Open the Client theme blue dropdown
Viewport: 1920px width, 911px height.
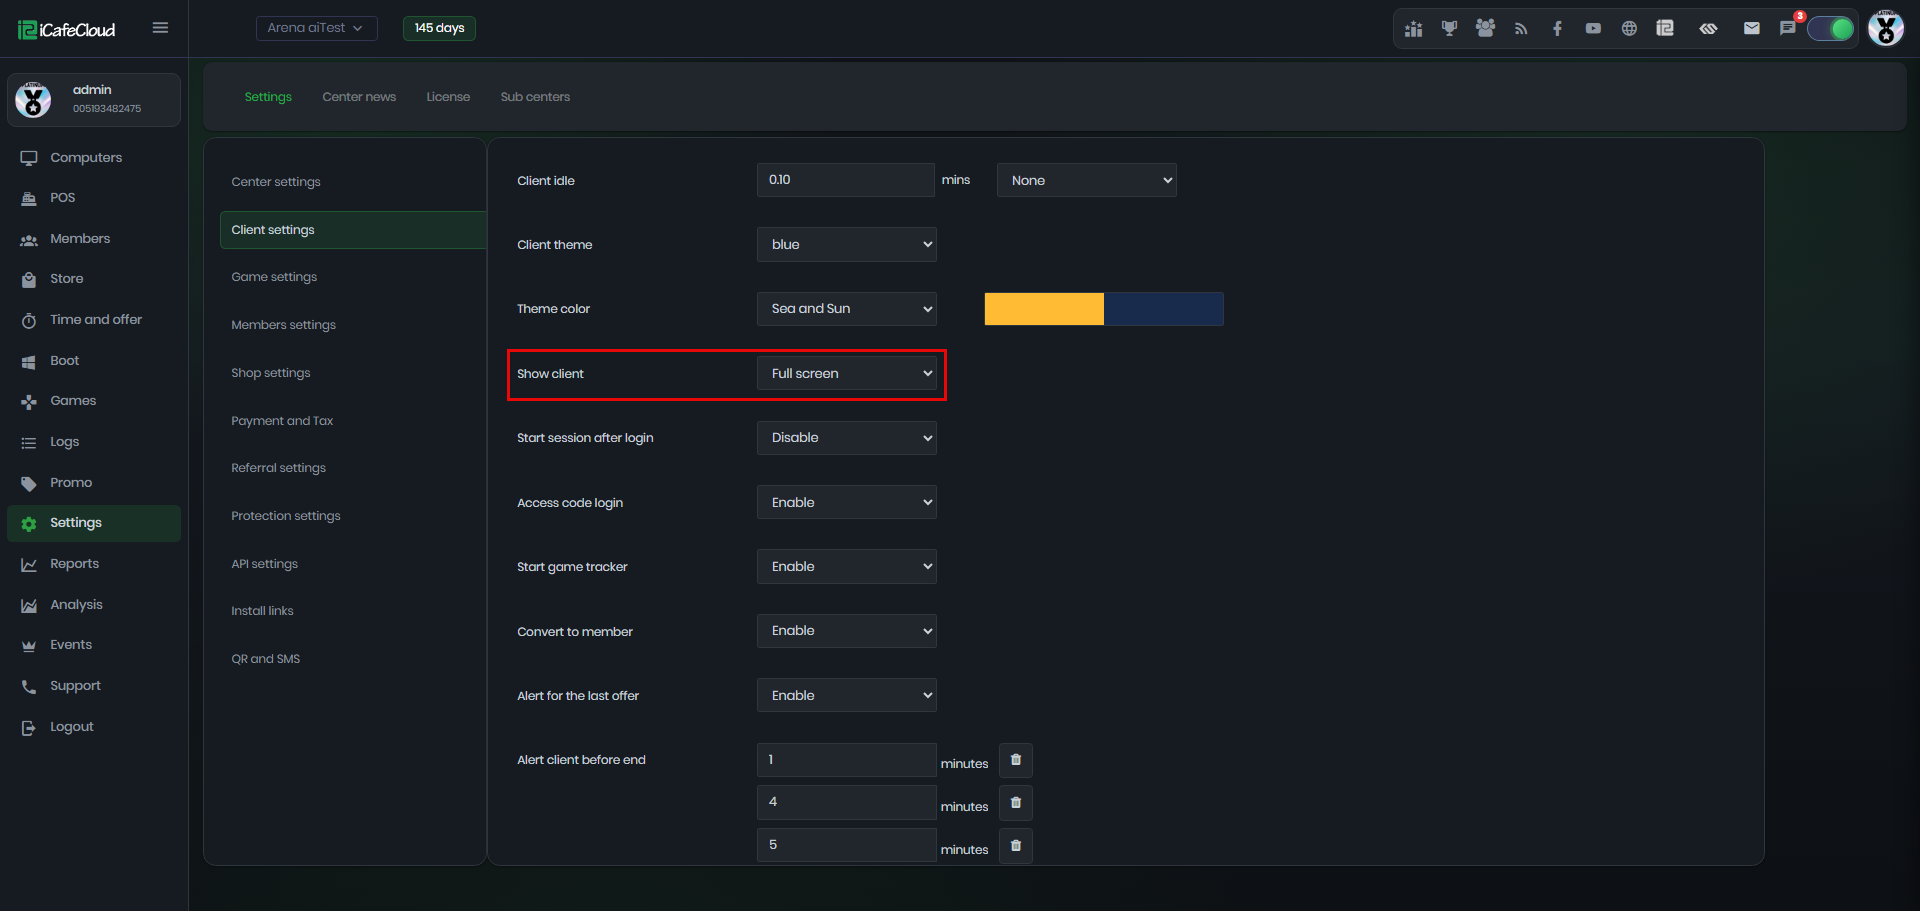(846, 244)
